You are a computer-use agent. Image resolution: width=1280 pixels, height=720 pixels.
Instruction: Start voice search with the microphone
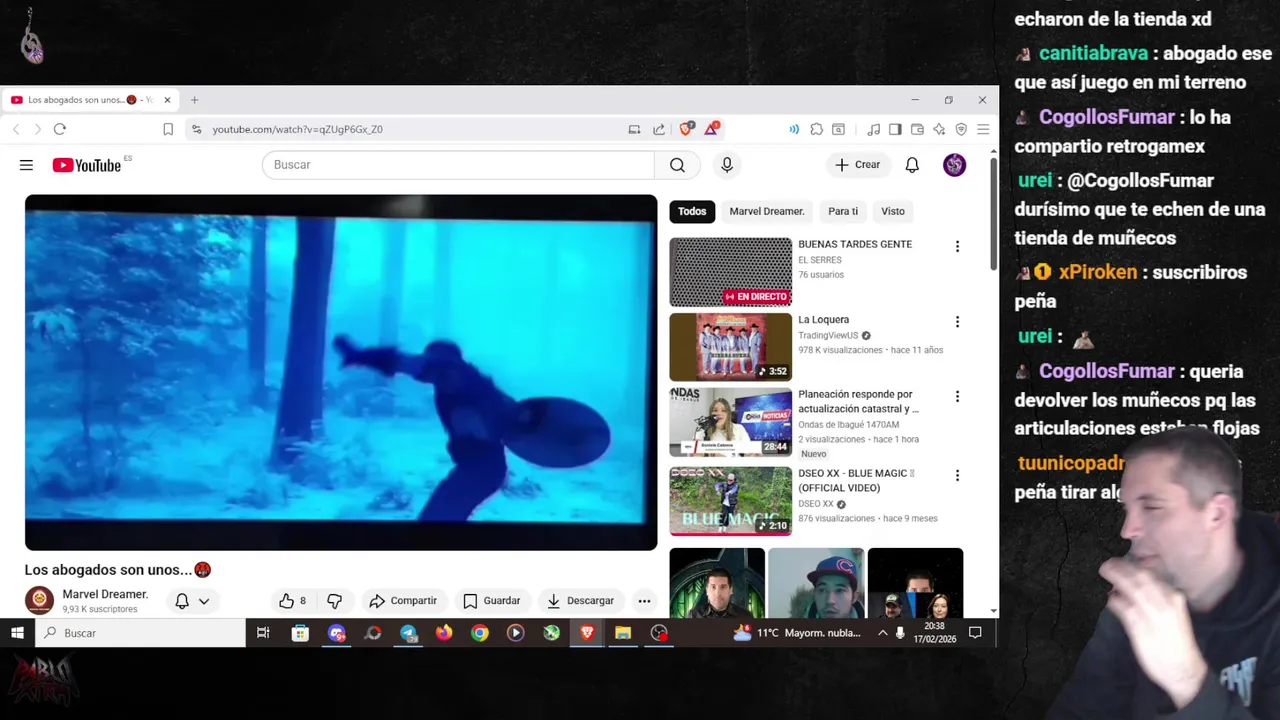click(727, 165)
